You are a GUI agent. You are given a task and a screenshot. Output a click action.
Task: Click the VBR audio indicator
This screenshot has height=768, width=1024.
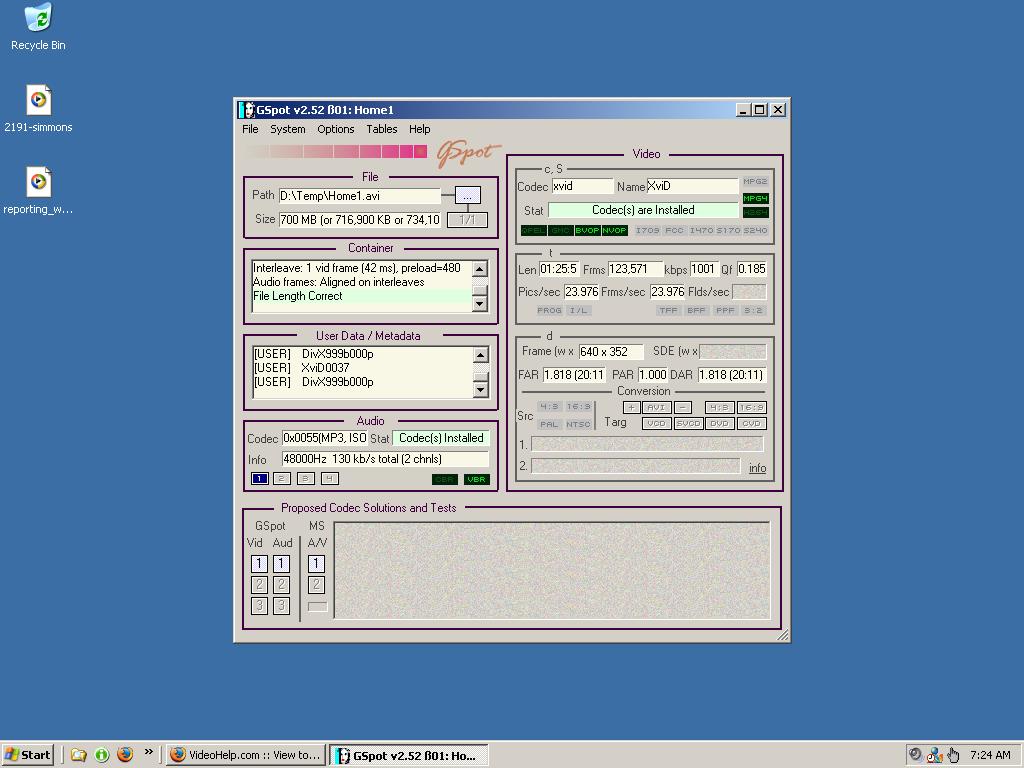(476, 479)
